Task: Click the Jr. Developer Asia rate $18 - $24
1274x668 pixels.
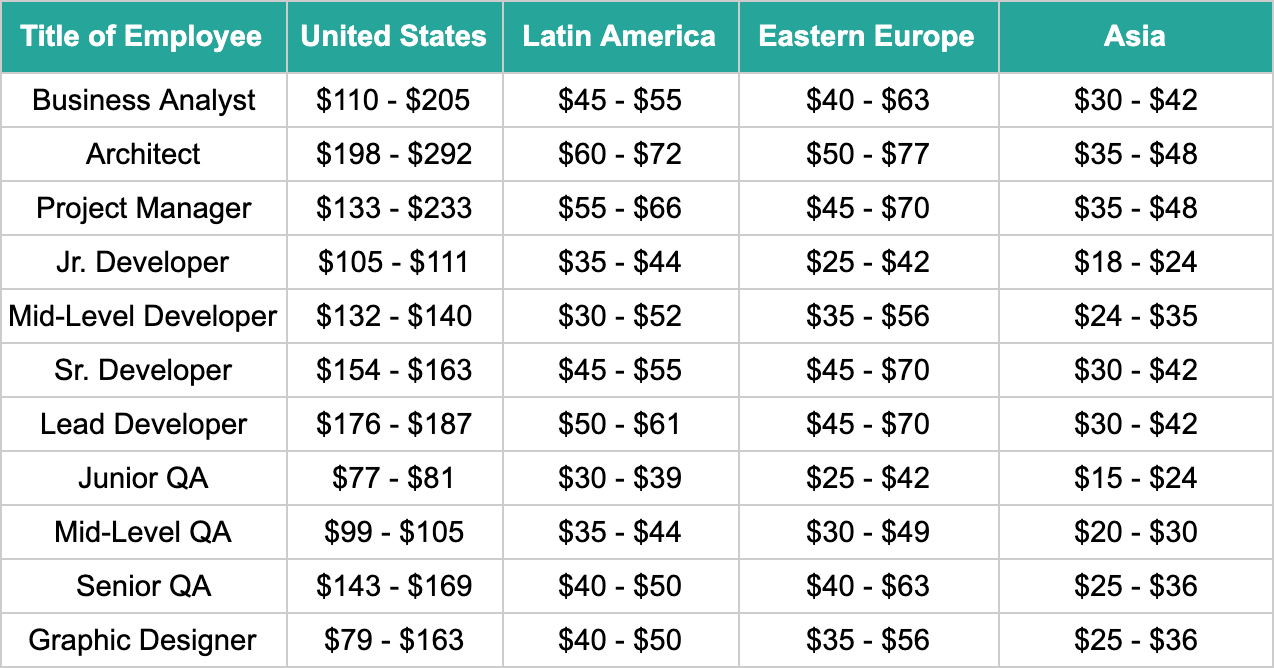Action: pos(1135,262)
